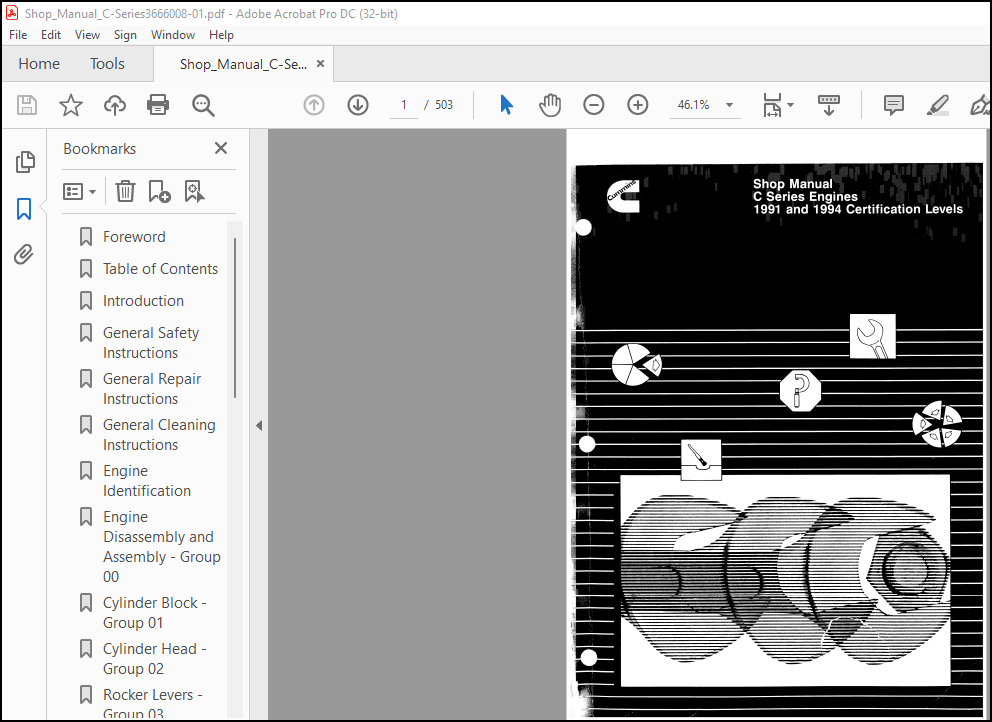Click the upload to cloud icon
992x722 pixels.
click(x=115, y=104)
